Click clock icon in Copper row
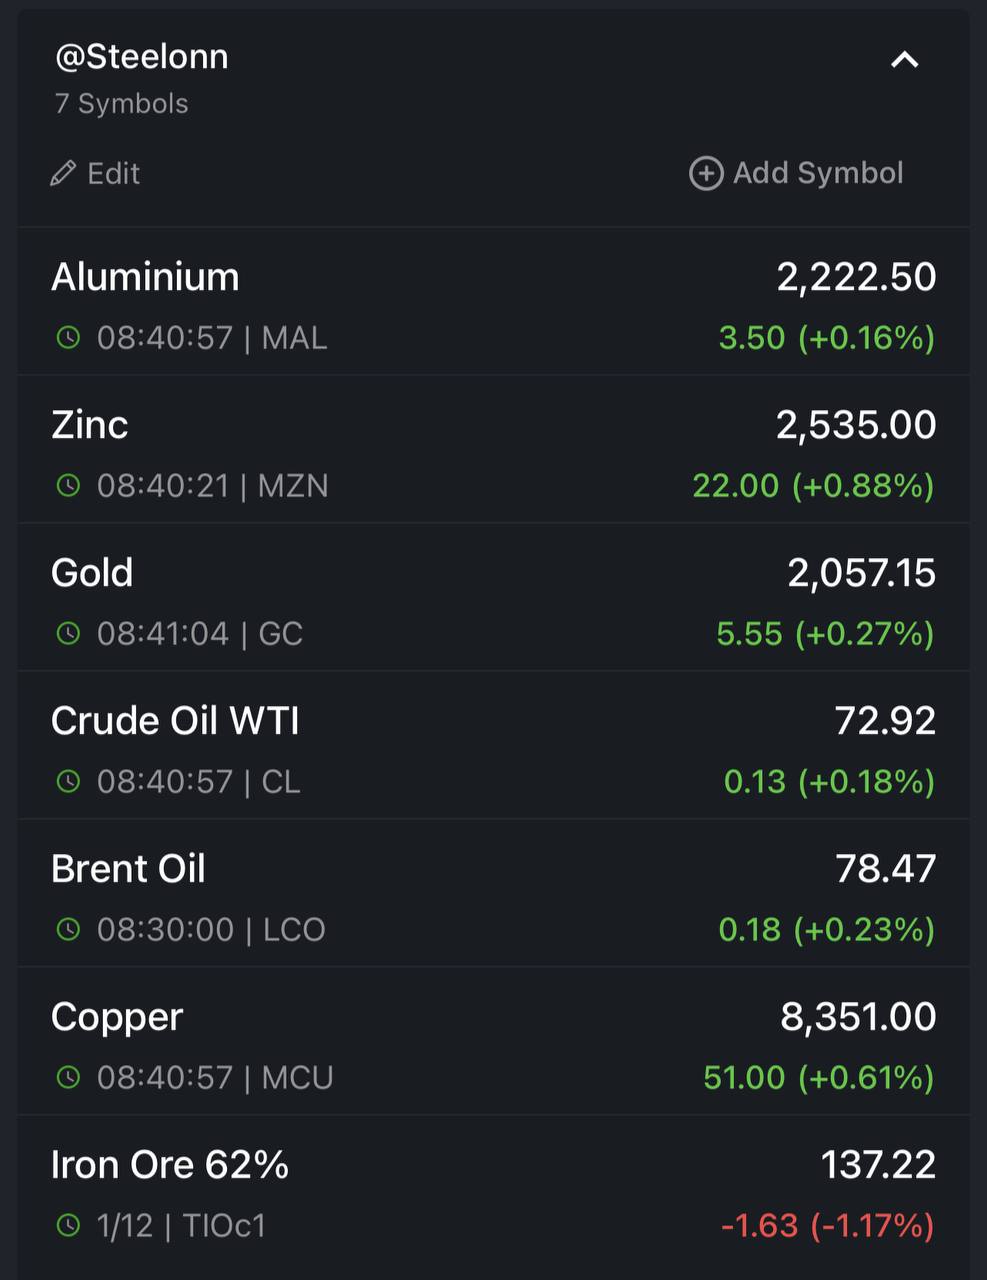 tap(68, 1078)
